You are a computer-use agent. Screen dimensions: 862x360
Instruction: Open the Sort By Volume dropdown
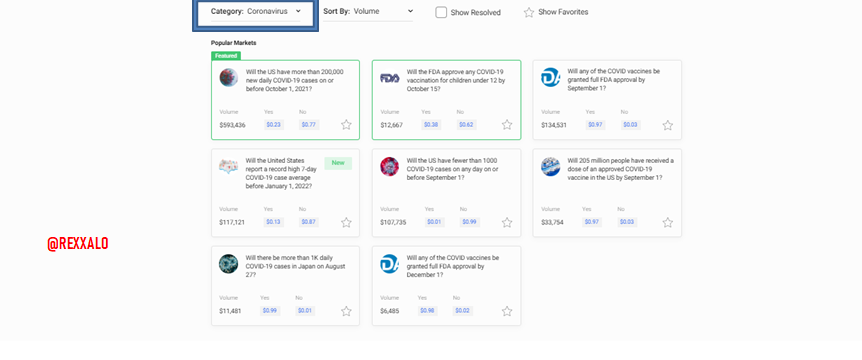click(x=368, y=12)
